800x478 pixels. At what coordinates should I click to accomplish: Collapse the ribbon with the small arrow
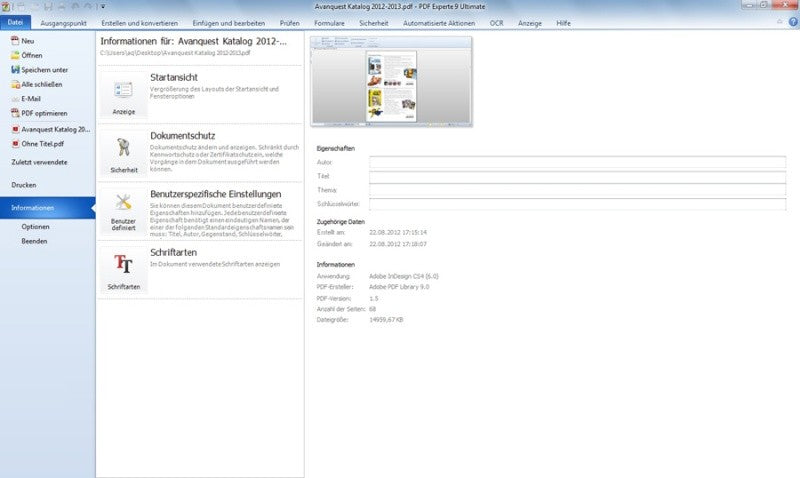click(x=780, y=22)
